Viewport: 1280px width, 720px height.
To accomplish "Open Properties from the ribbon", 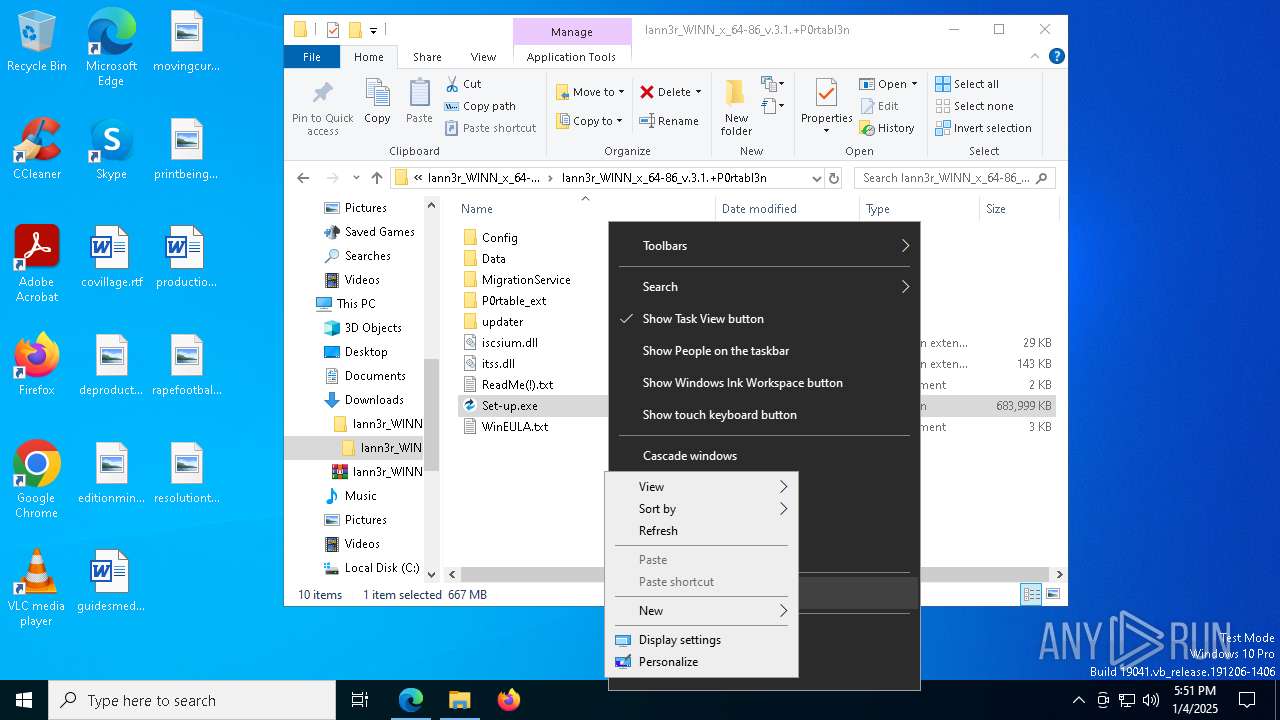I will point(826,107).
